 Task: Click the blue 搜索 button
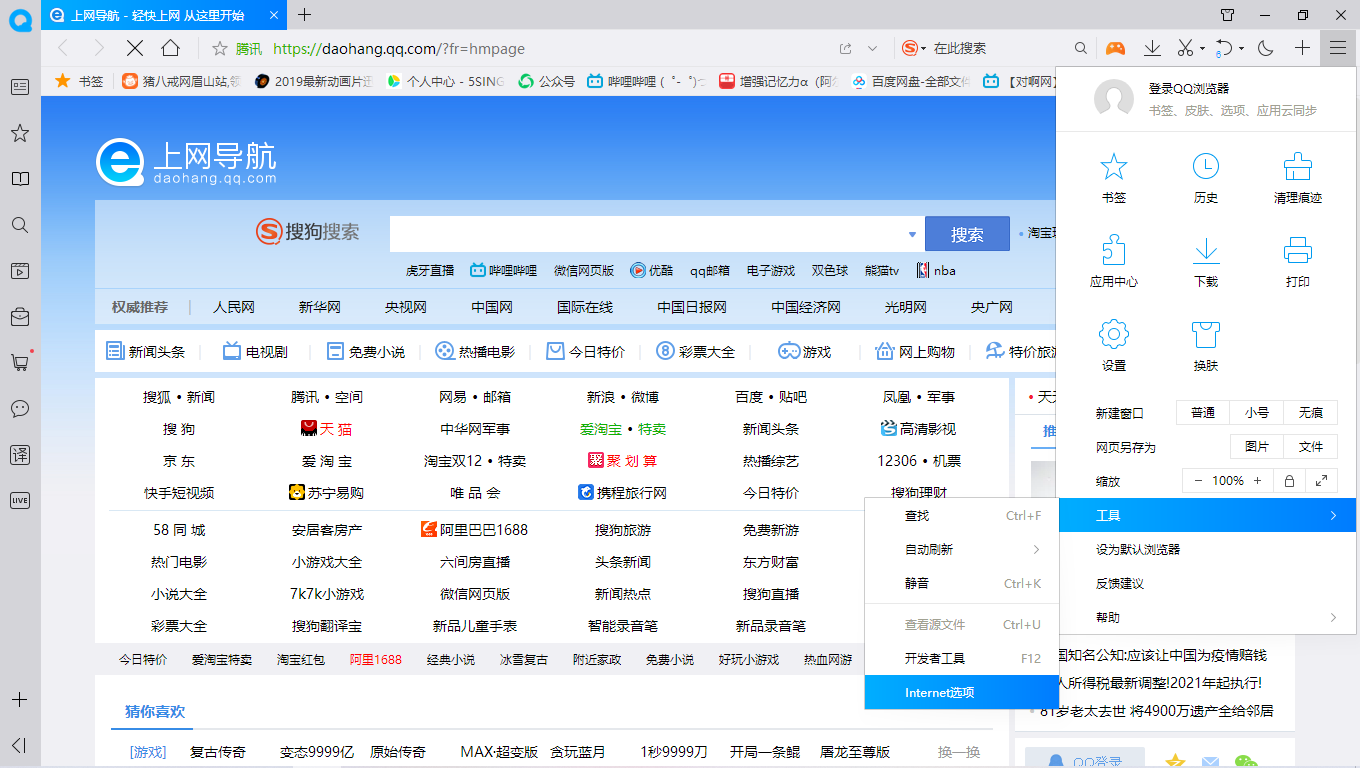[x=967, y=234]
